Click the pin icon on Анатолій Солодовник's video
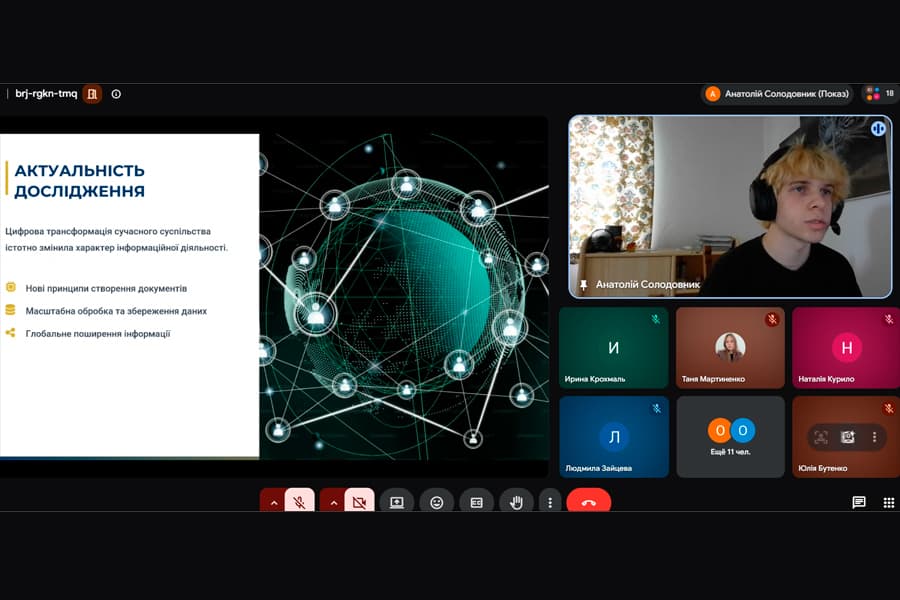 583,284
